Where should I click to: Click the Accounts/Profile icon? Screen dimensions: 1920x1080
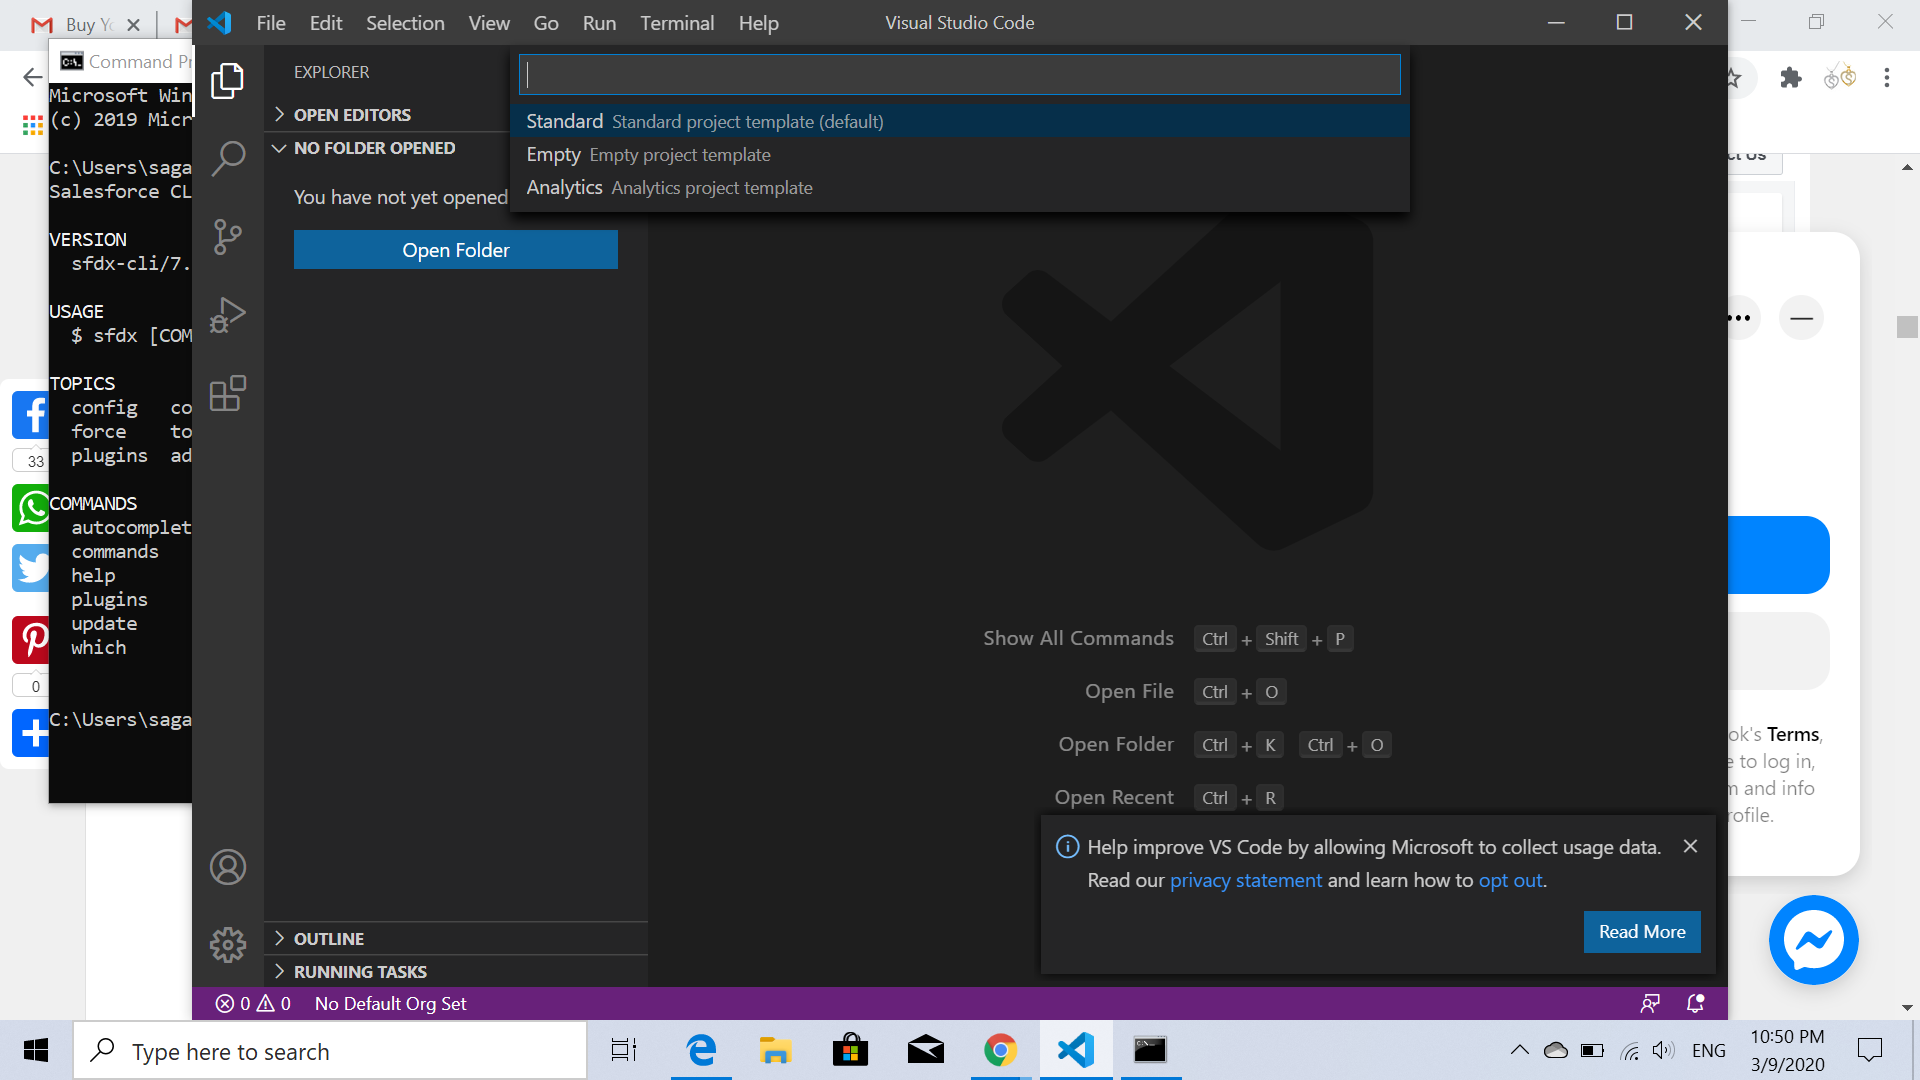tap(227, 866)
